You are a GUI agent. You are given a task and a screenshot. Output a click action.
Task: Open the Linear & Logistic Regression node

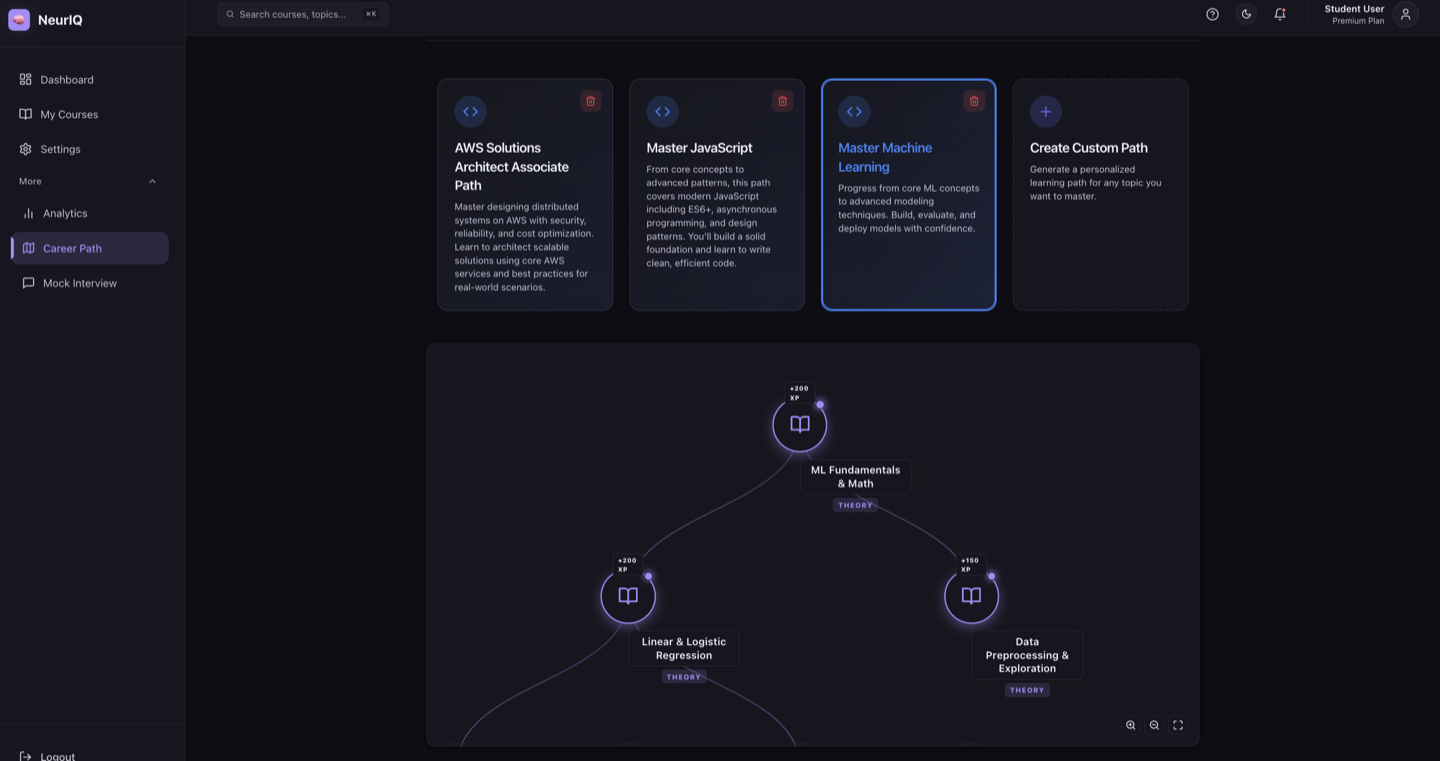tap(628, 597)
